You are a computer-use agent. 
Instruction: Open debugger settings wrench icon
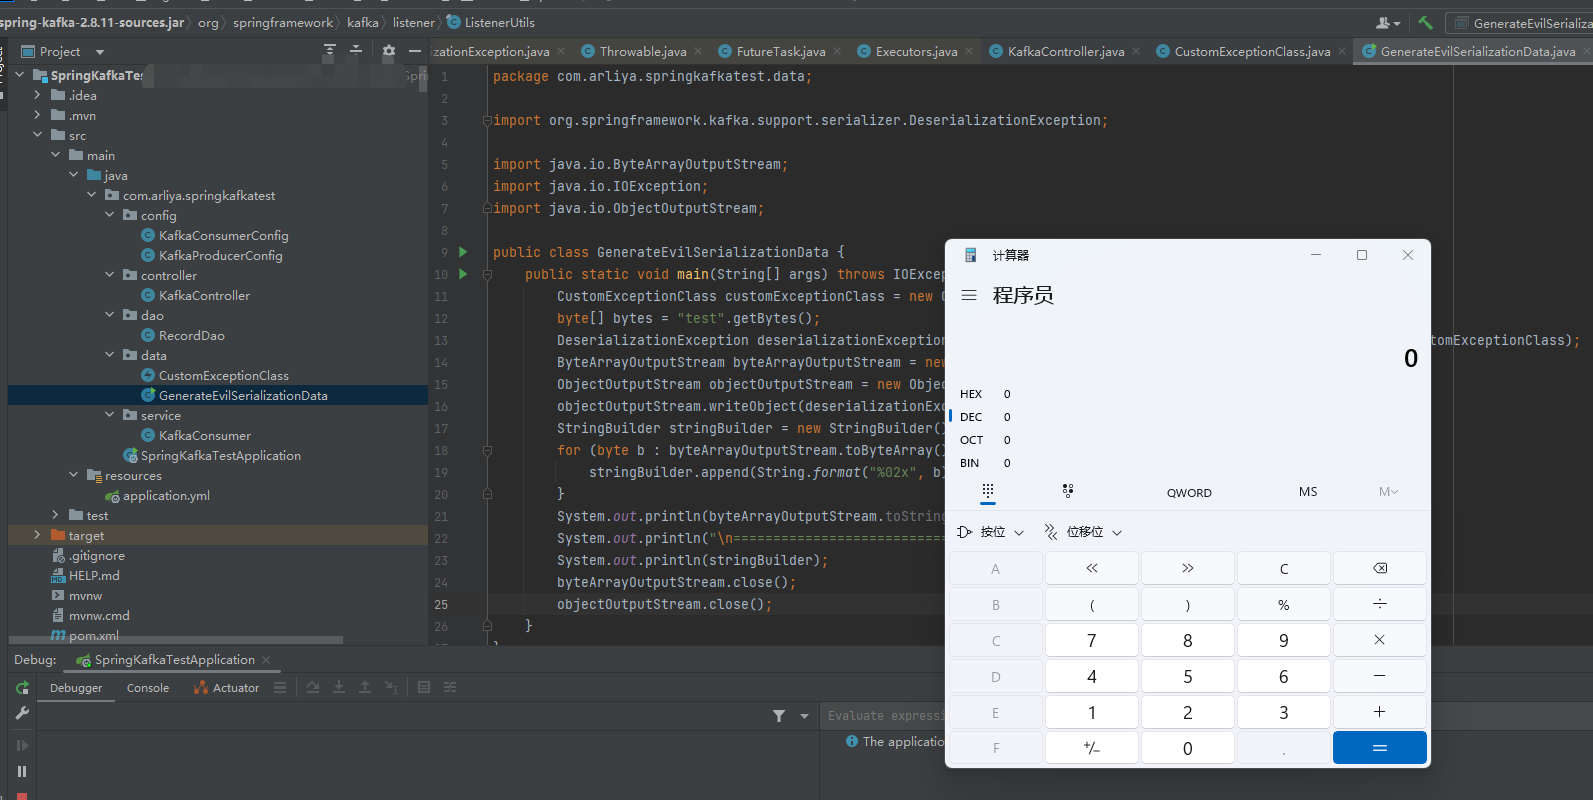(22, 713)
